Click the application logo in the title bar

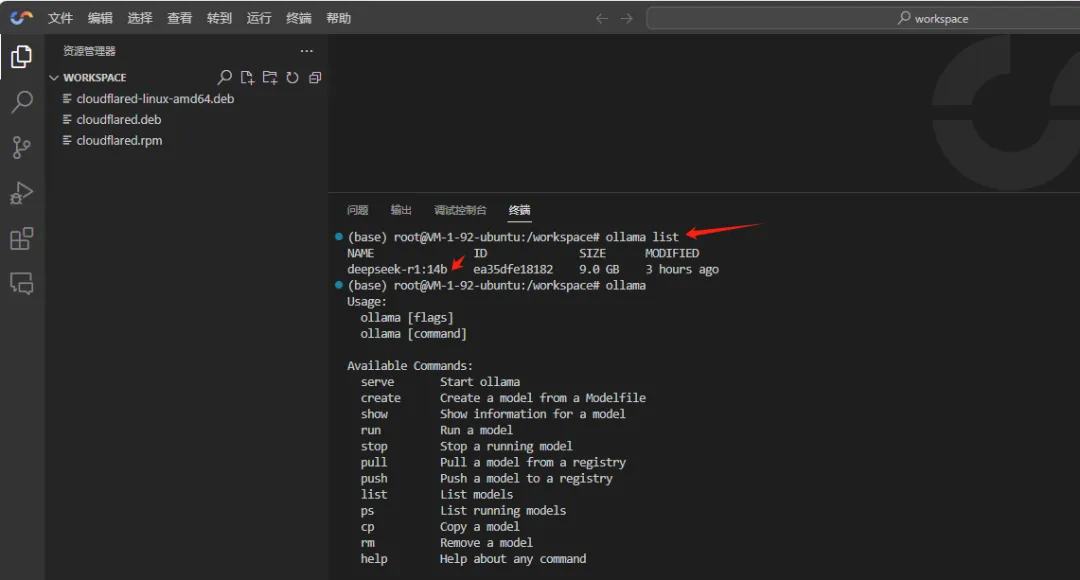(21, 18)
